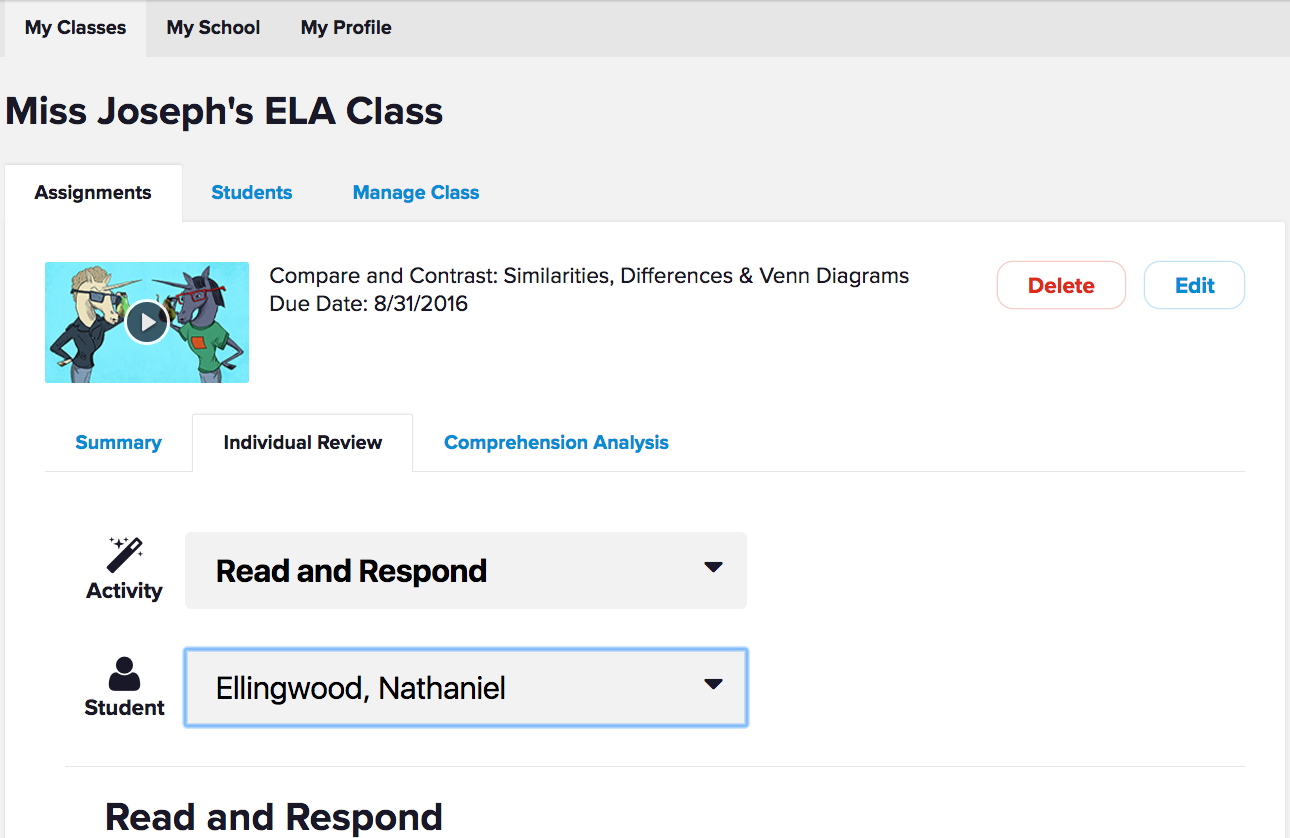
Task: Click the Compare and Contrast assignment title
Action: tap(589, 276)
